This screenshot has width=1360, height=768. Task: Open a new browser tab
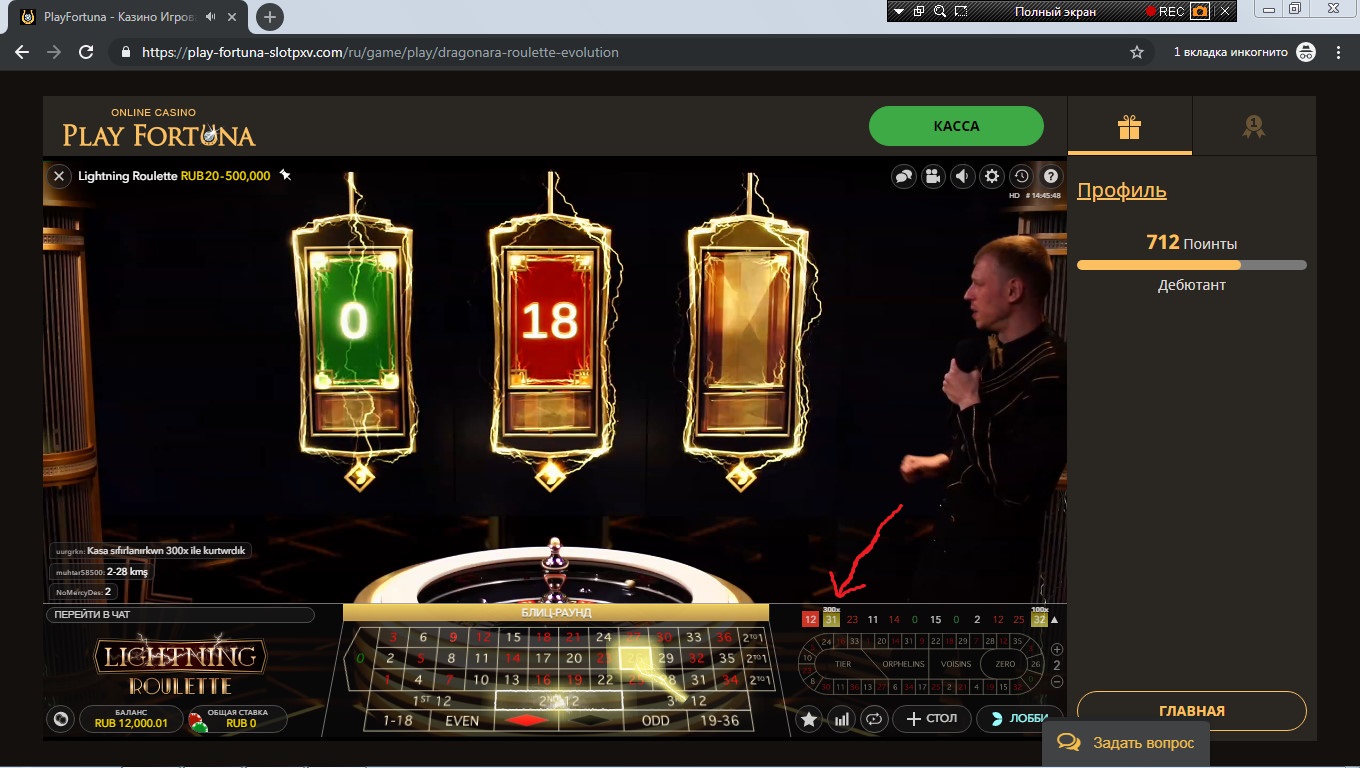(269, 17)
